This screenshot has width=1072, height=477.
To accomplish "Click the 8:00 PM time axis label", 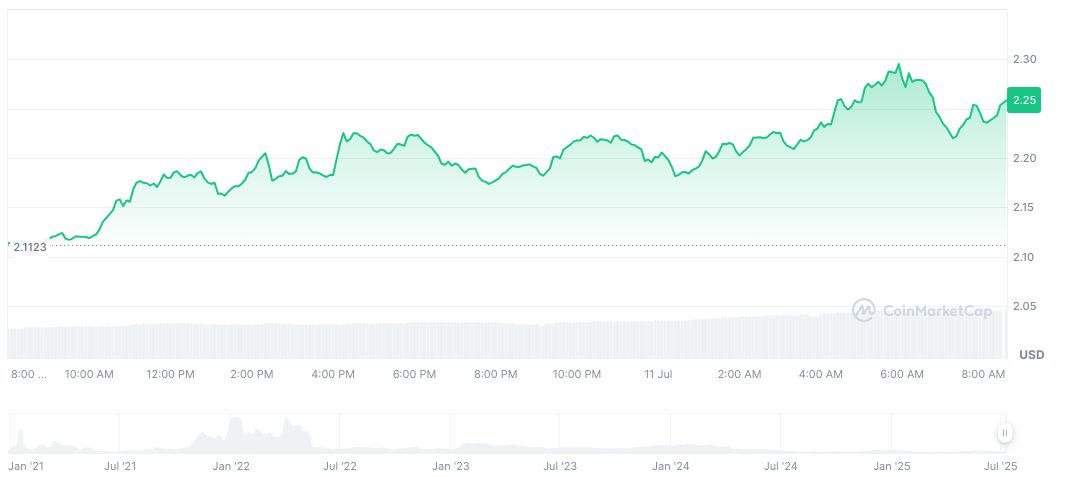I will (496, 374).
